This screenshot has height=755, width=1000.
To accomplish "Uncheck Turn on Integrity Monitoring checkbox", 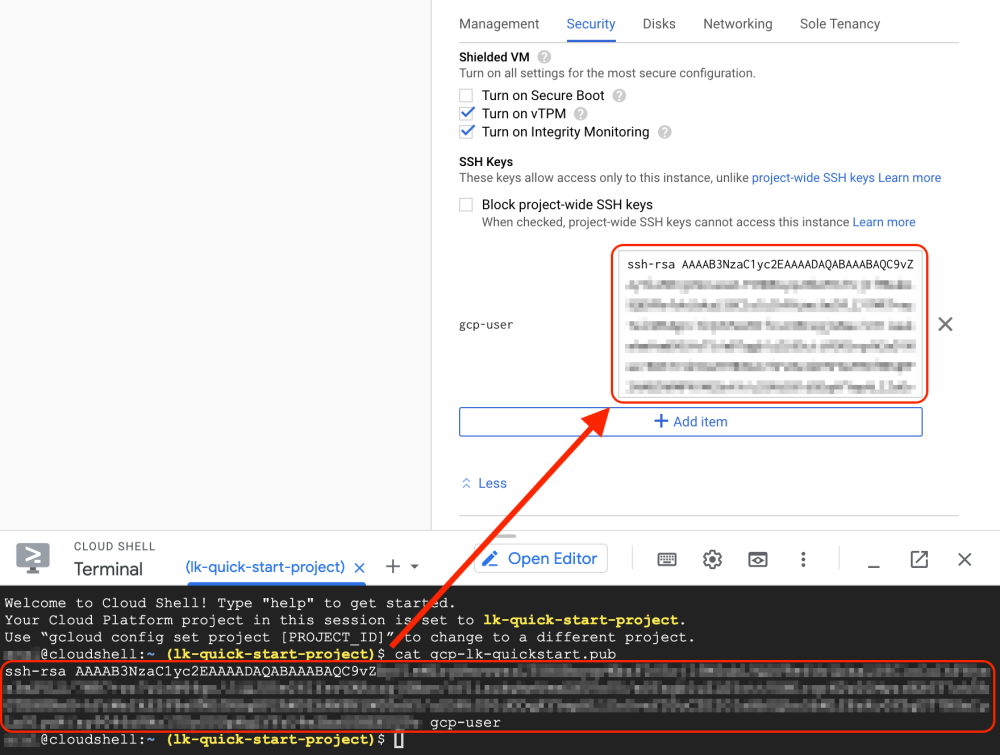I will pyautogui.click(x=466, y=132).
